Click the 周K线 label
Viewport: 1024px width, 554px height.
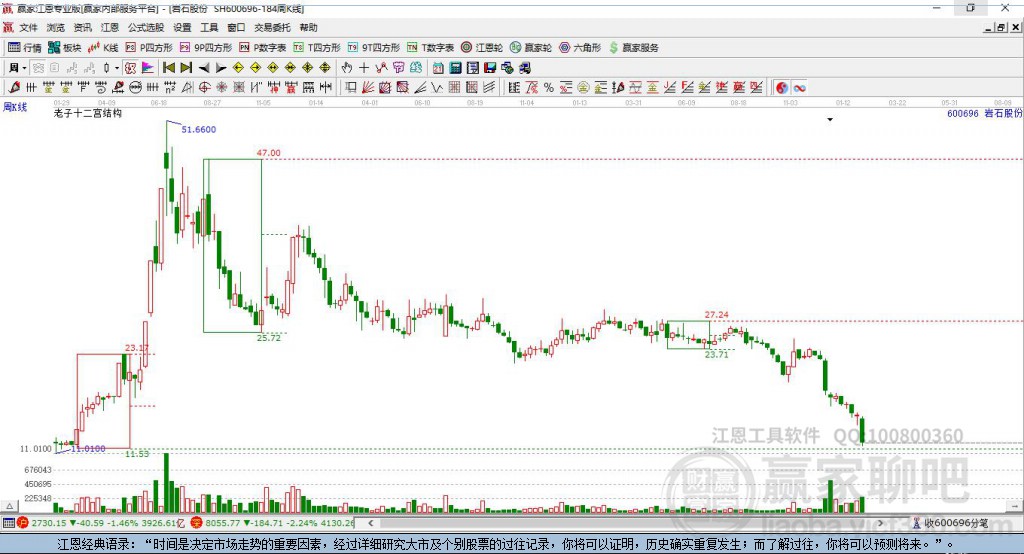click(15, 107)
